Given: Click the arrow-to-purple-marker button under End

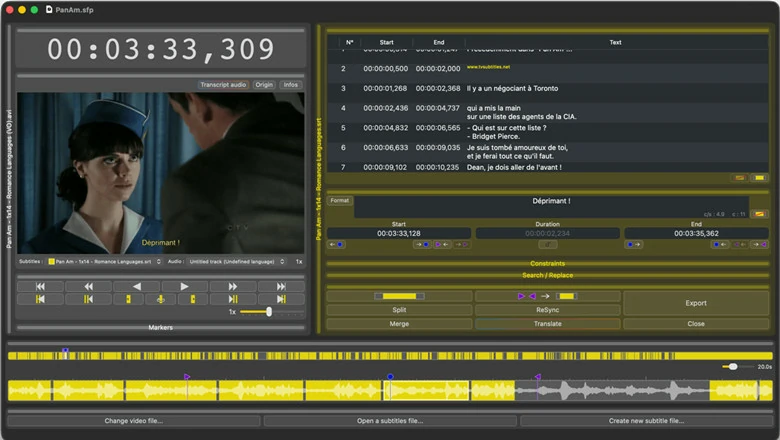Looking at the screenshot, I should (760, 245).
